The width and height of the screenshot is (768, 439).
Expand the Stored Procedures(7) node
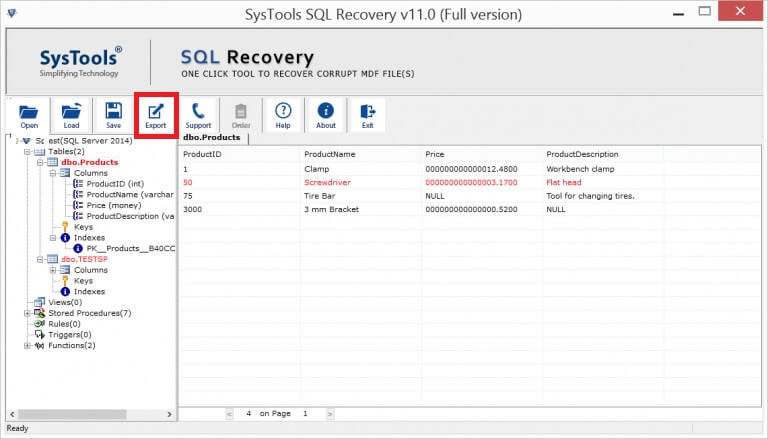(x=27, y=313)
